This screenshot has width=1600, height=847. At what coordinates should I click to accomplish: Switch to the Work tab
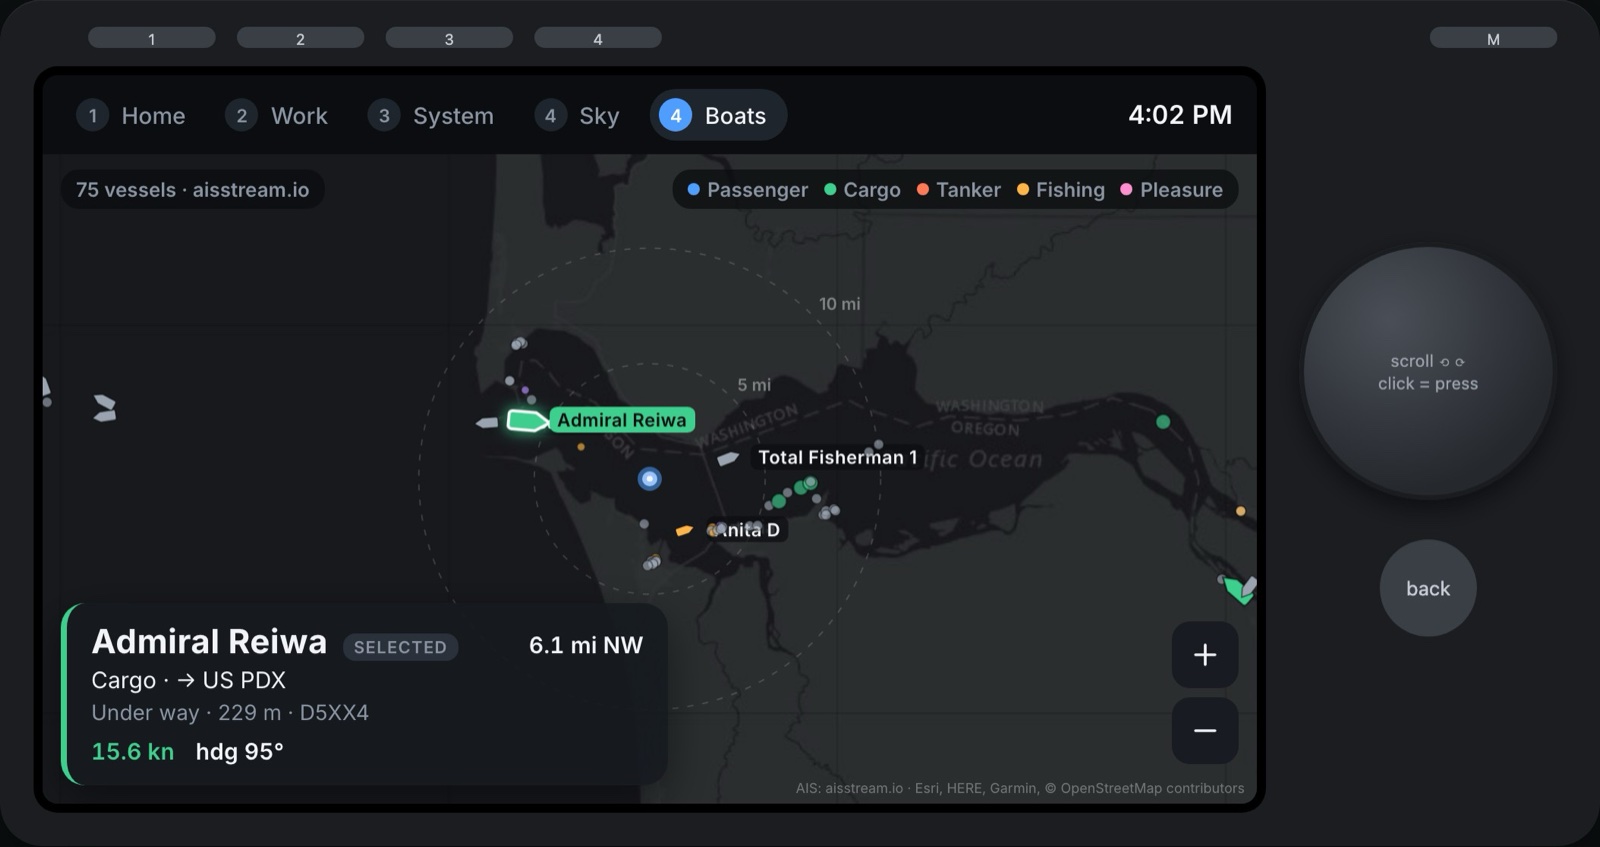(x=277, y=116)
